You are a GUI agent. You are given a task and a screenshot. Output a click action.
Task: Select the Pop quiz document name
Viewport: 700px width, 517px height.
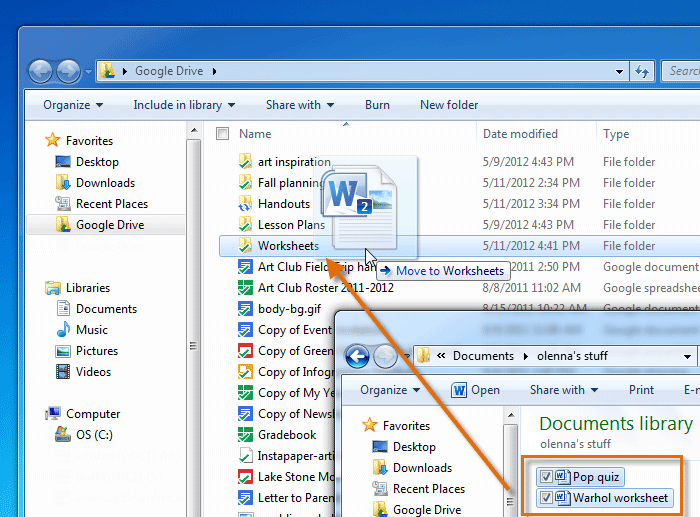(x=596, y=477)
